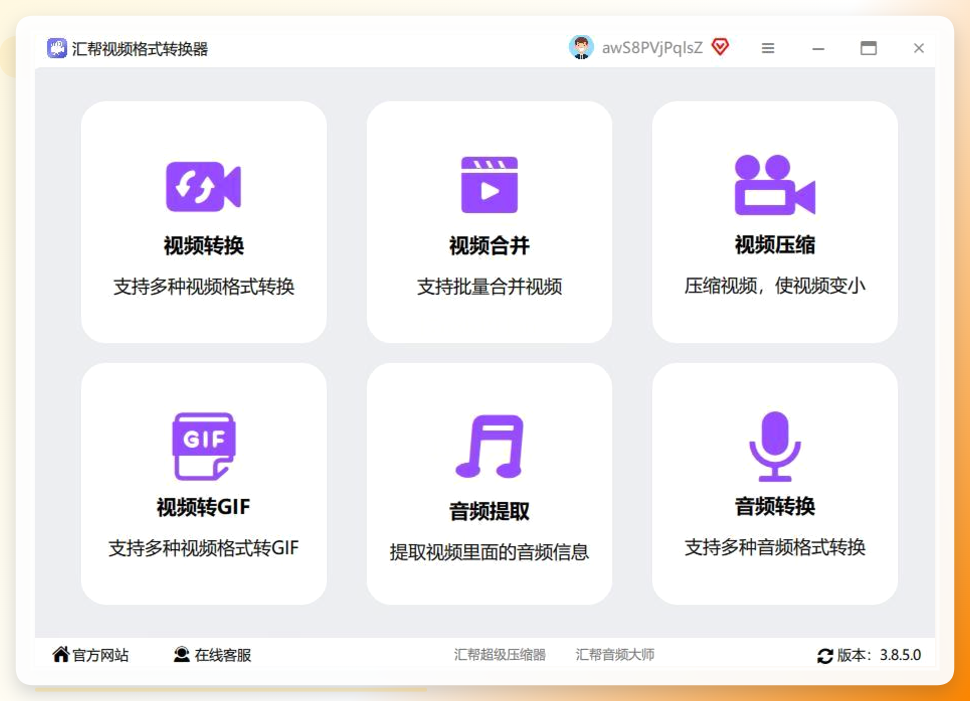970x701 pixels.
Task: Select the 音频转换 title text
Action: 775,506
